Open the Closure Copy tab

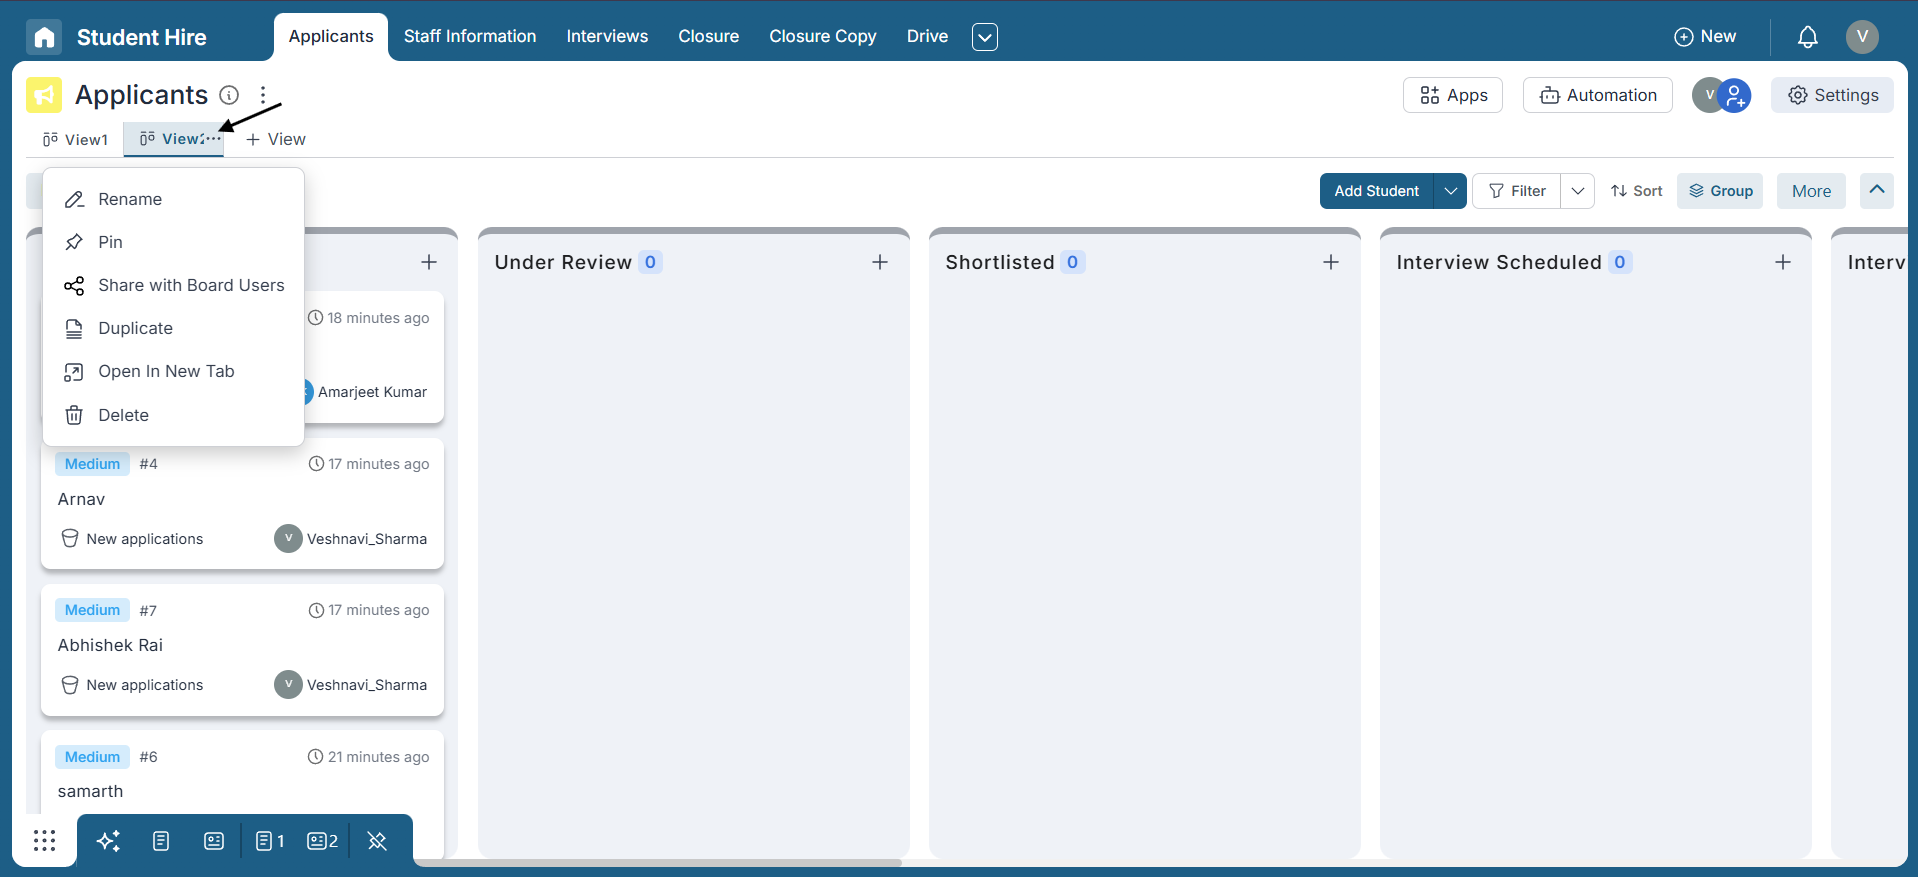click(x=822, y=36)
